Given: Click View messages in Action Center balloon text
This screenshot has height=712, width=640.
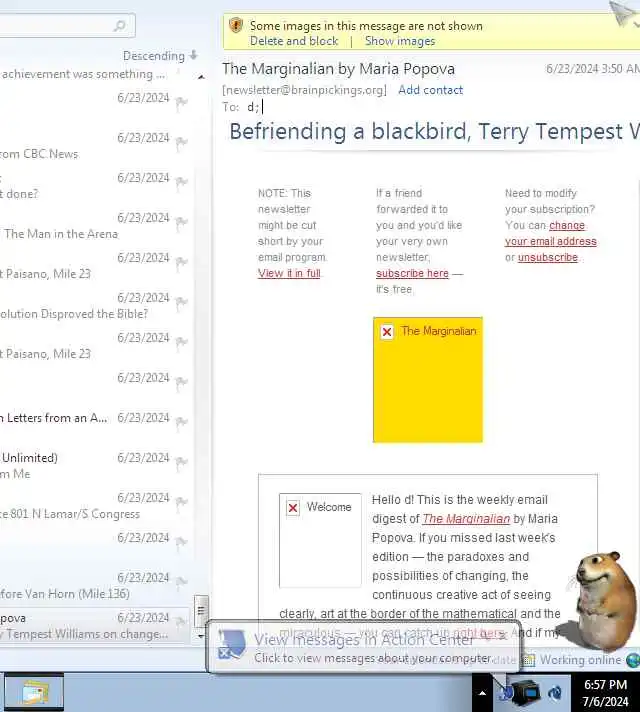Looking at the screenshot, I should tap(363, 640).
